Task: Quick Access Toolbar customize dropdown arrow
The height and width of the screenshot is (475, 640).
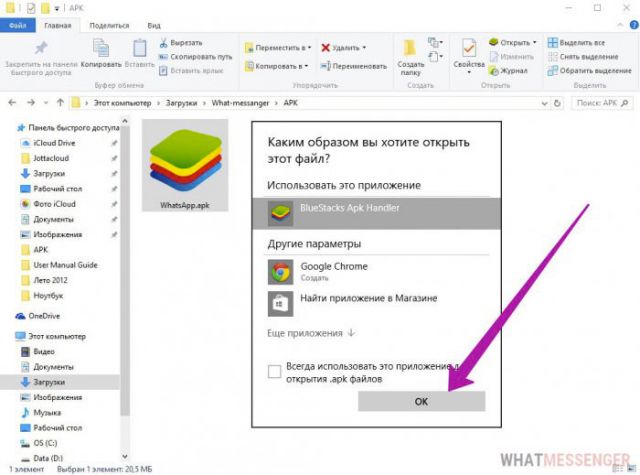Action: (x=57, y=8)
